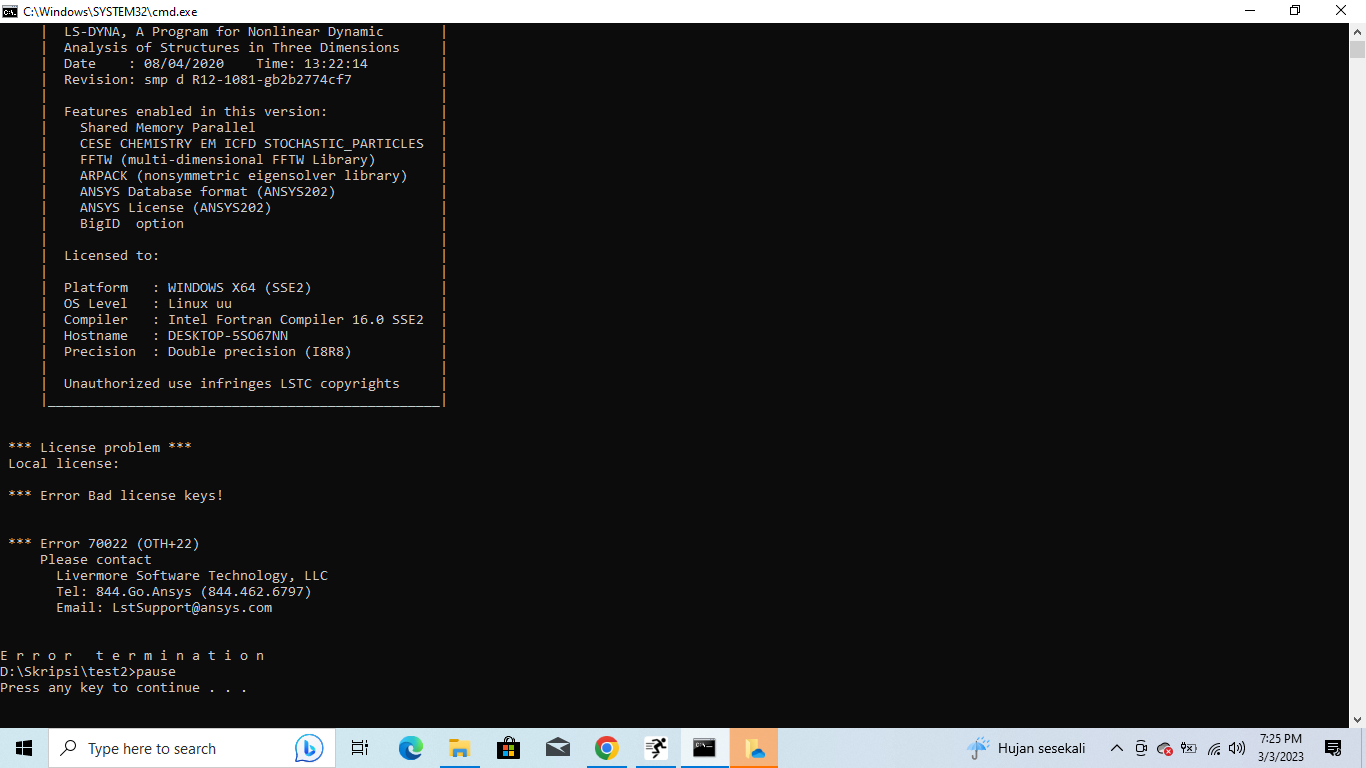Click the "*** License problem ***" line
The height and width of the screenshot is (768, 1366).
pos(100,447)
